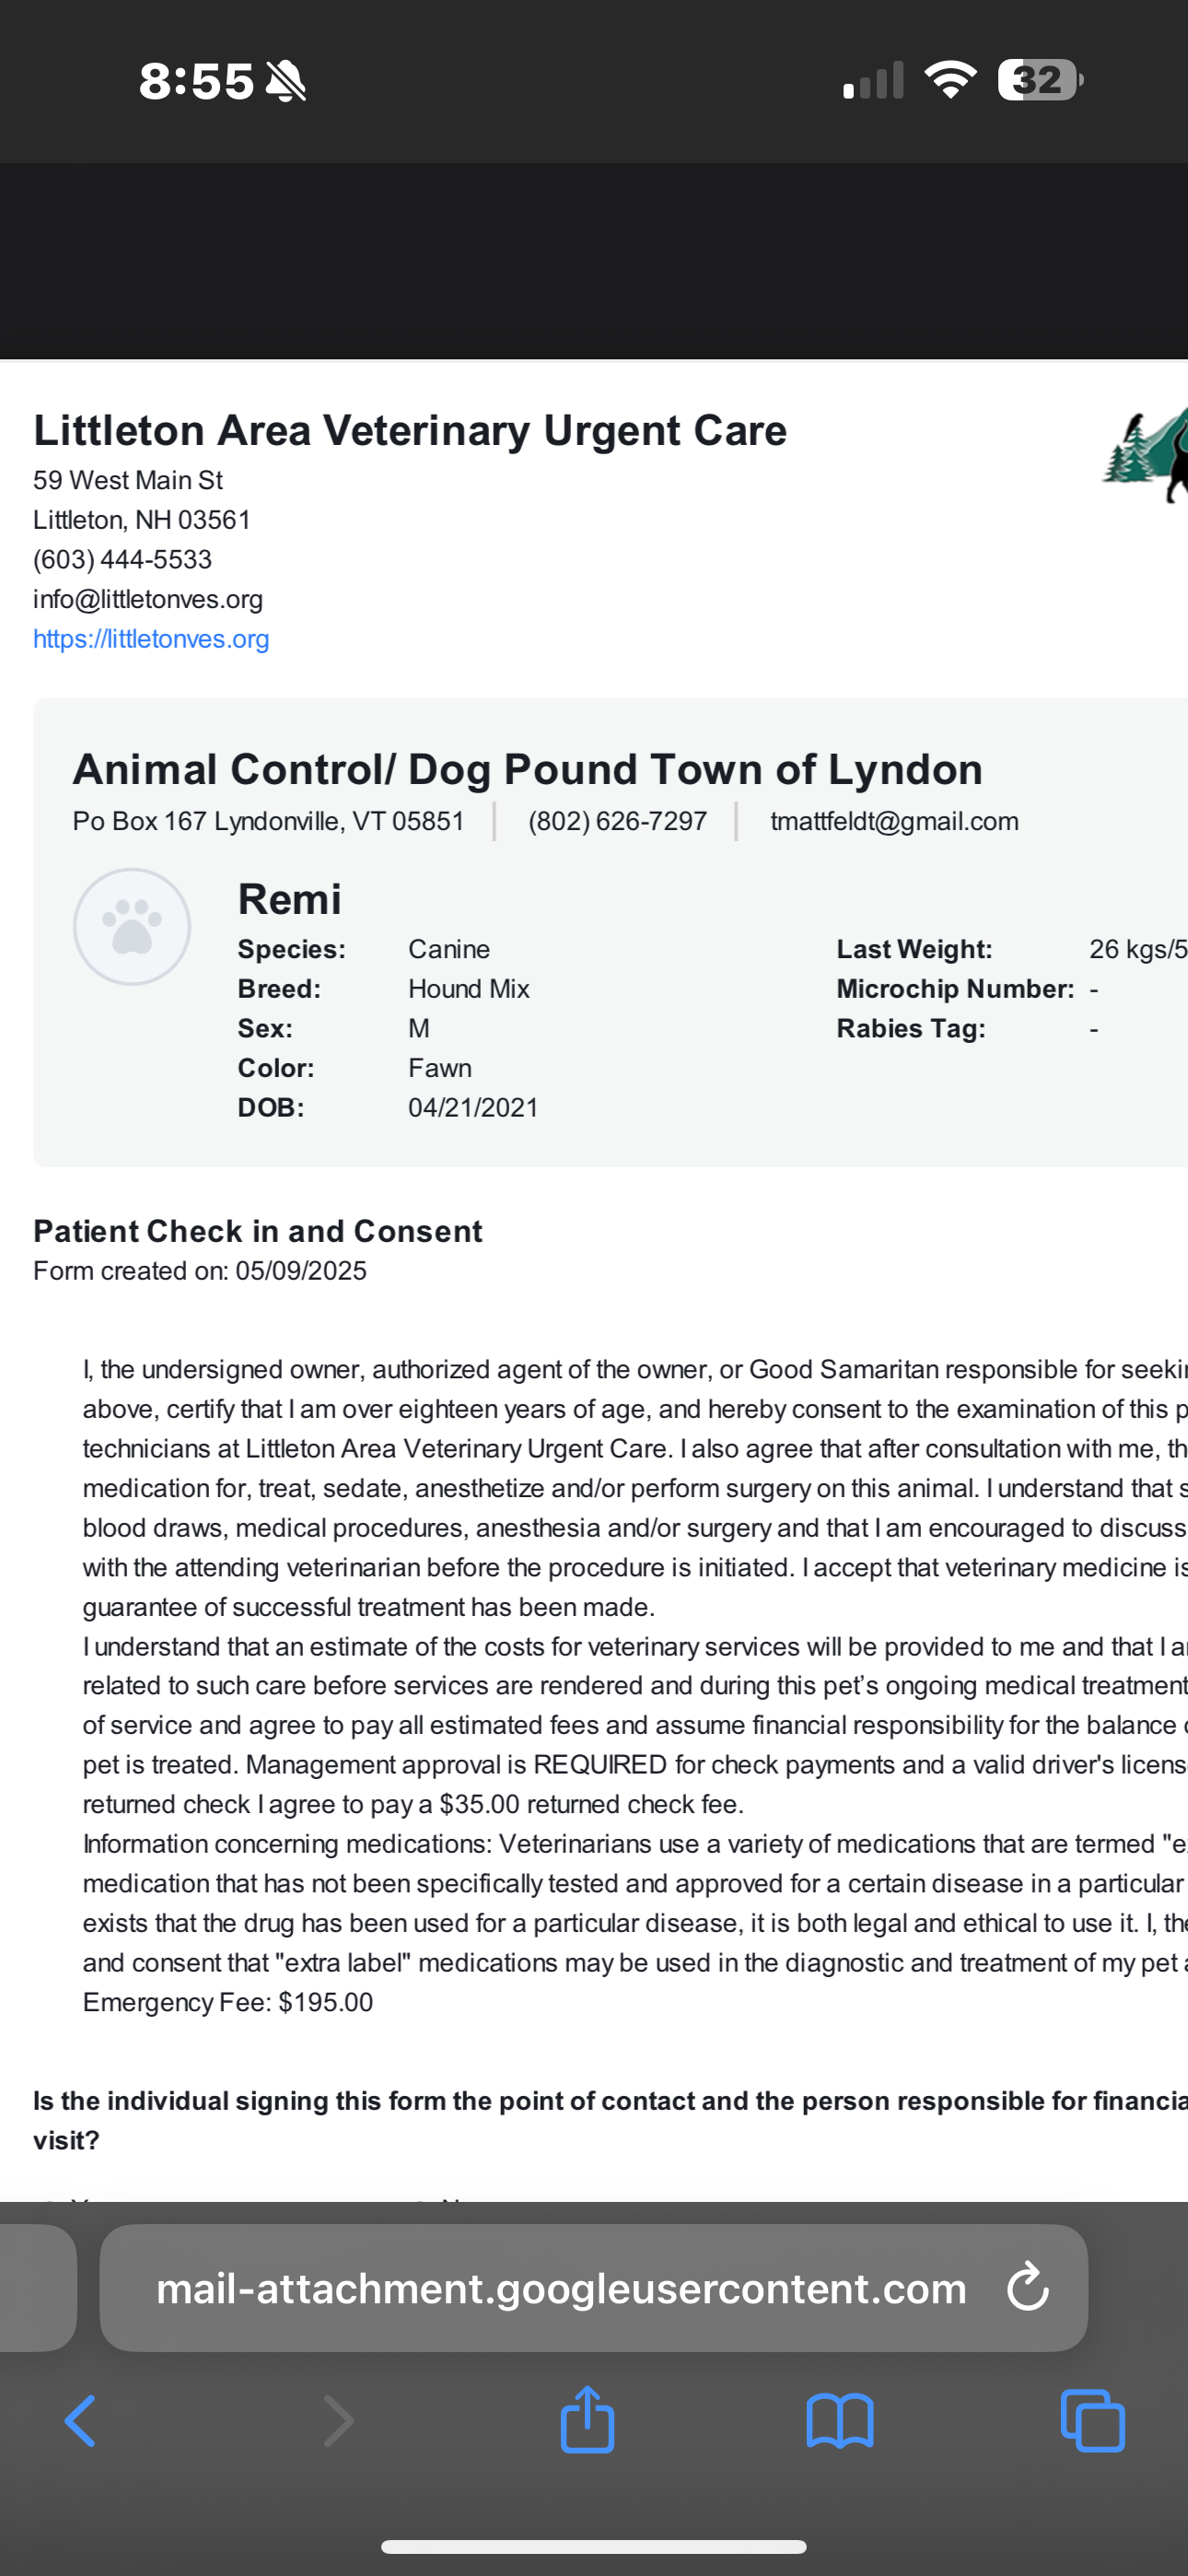The width and height of the screenshot is (1188, 2576).
Task: Tap the silent mode bell icon
Action: pos(286,81)
